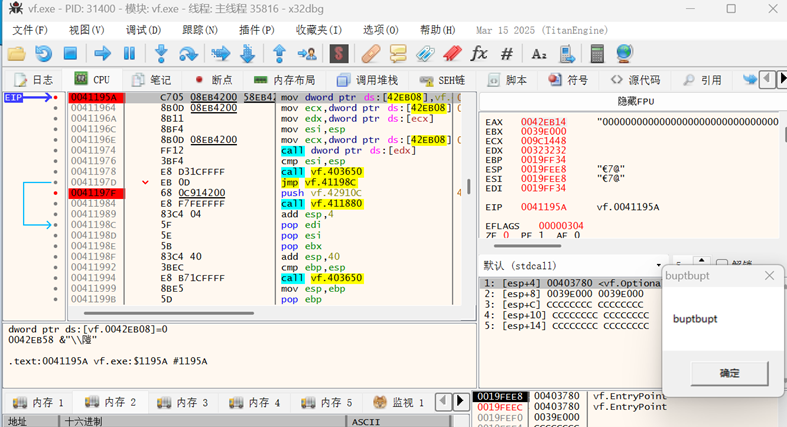The width and height of the screenshot is (787, 427).
Task: Click the Step Over toolbar icon
Action: pyautogui.click(x=188, y=53)
